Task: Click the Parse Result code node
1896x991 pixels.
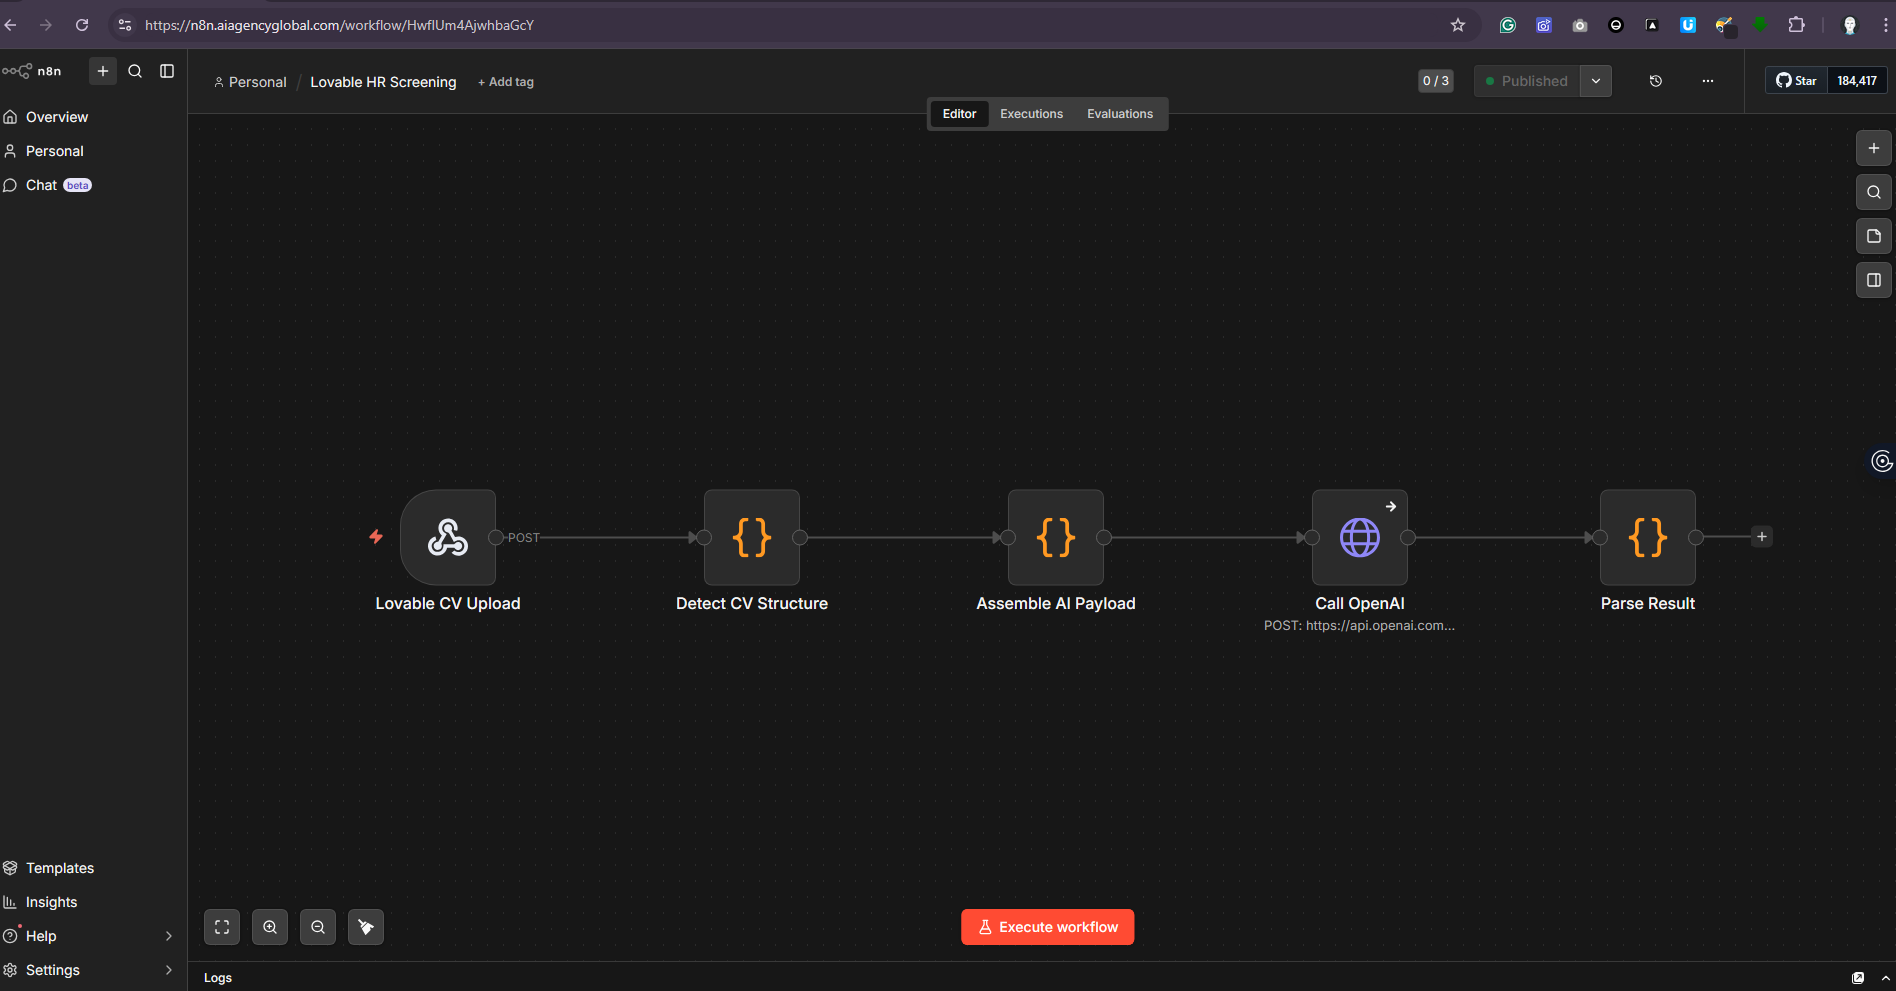Action: pos(1647,537)
